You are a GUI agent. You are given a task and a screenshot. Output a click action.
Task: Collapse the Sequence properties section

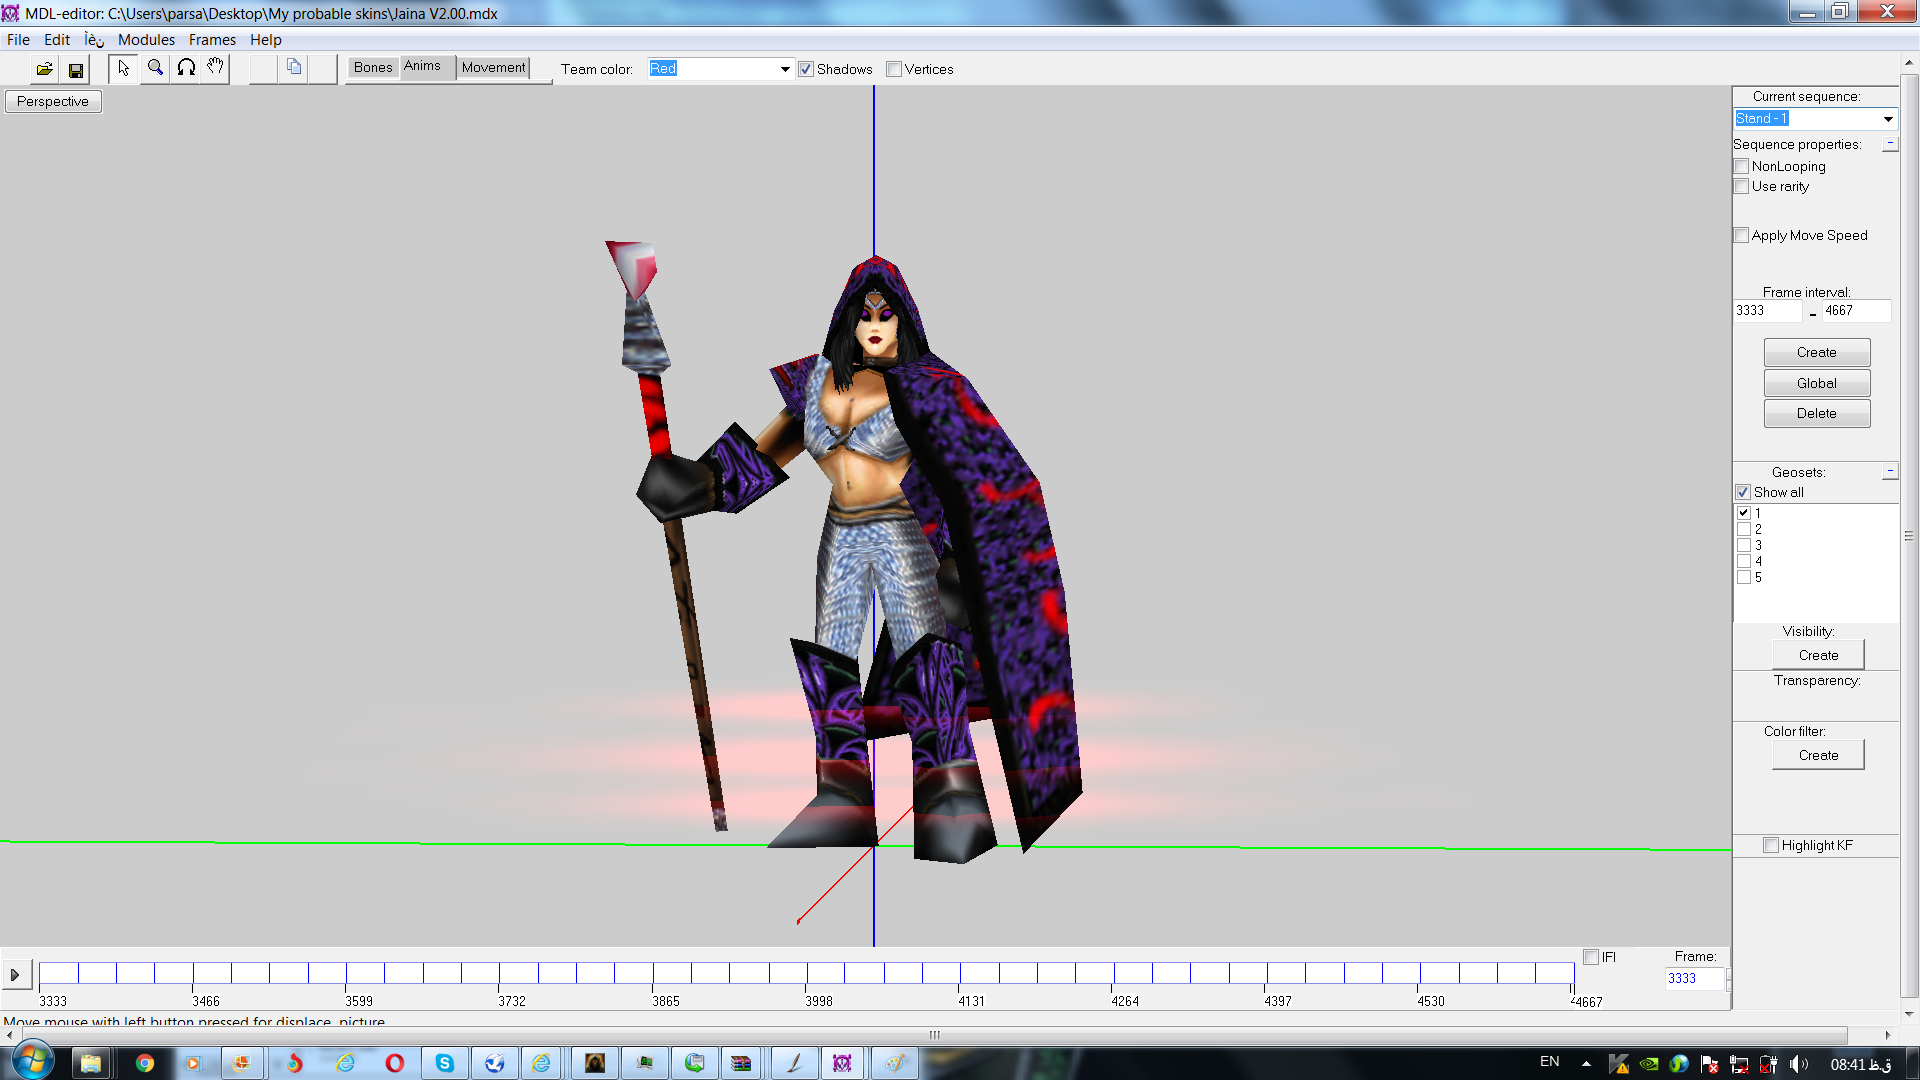(x=1890, y=144)
